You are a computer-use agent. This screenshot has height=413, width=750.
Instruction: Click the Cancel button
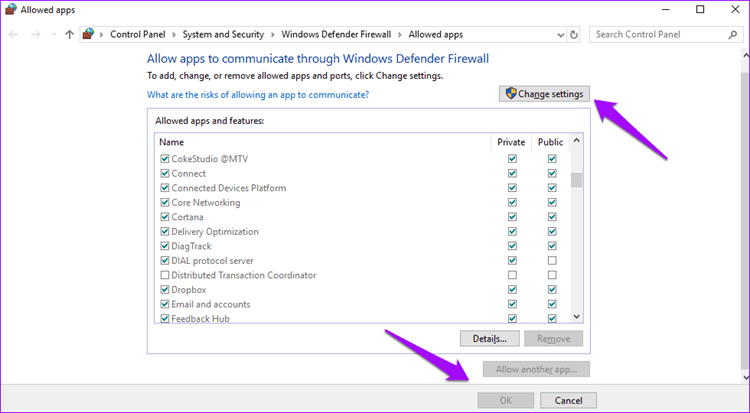[568, 400]
